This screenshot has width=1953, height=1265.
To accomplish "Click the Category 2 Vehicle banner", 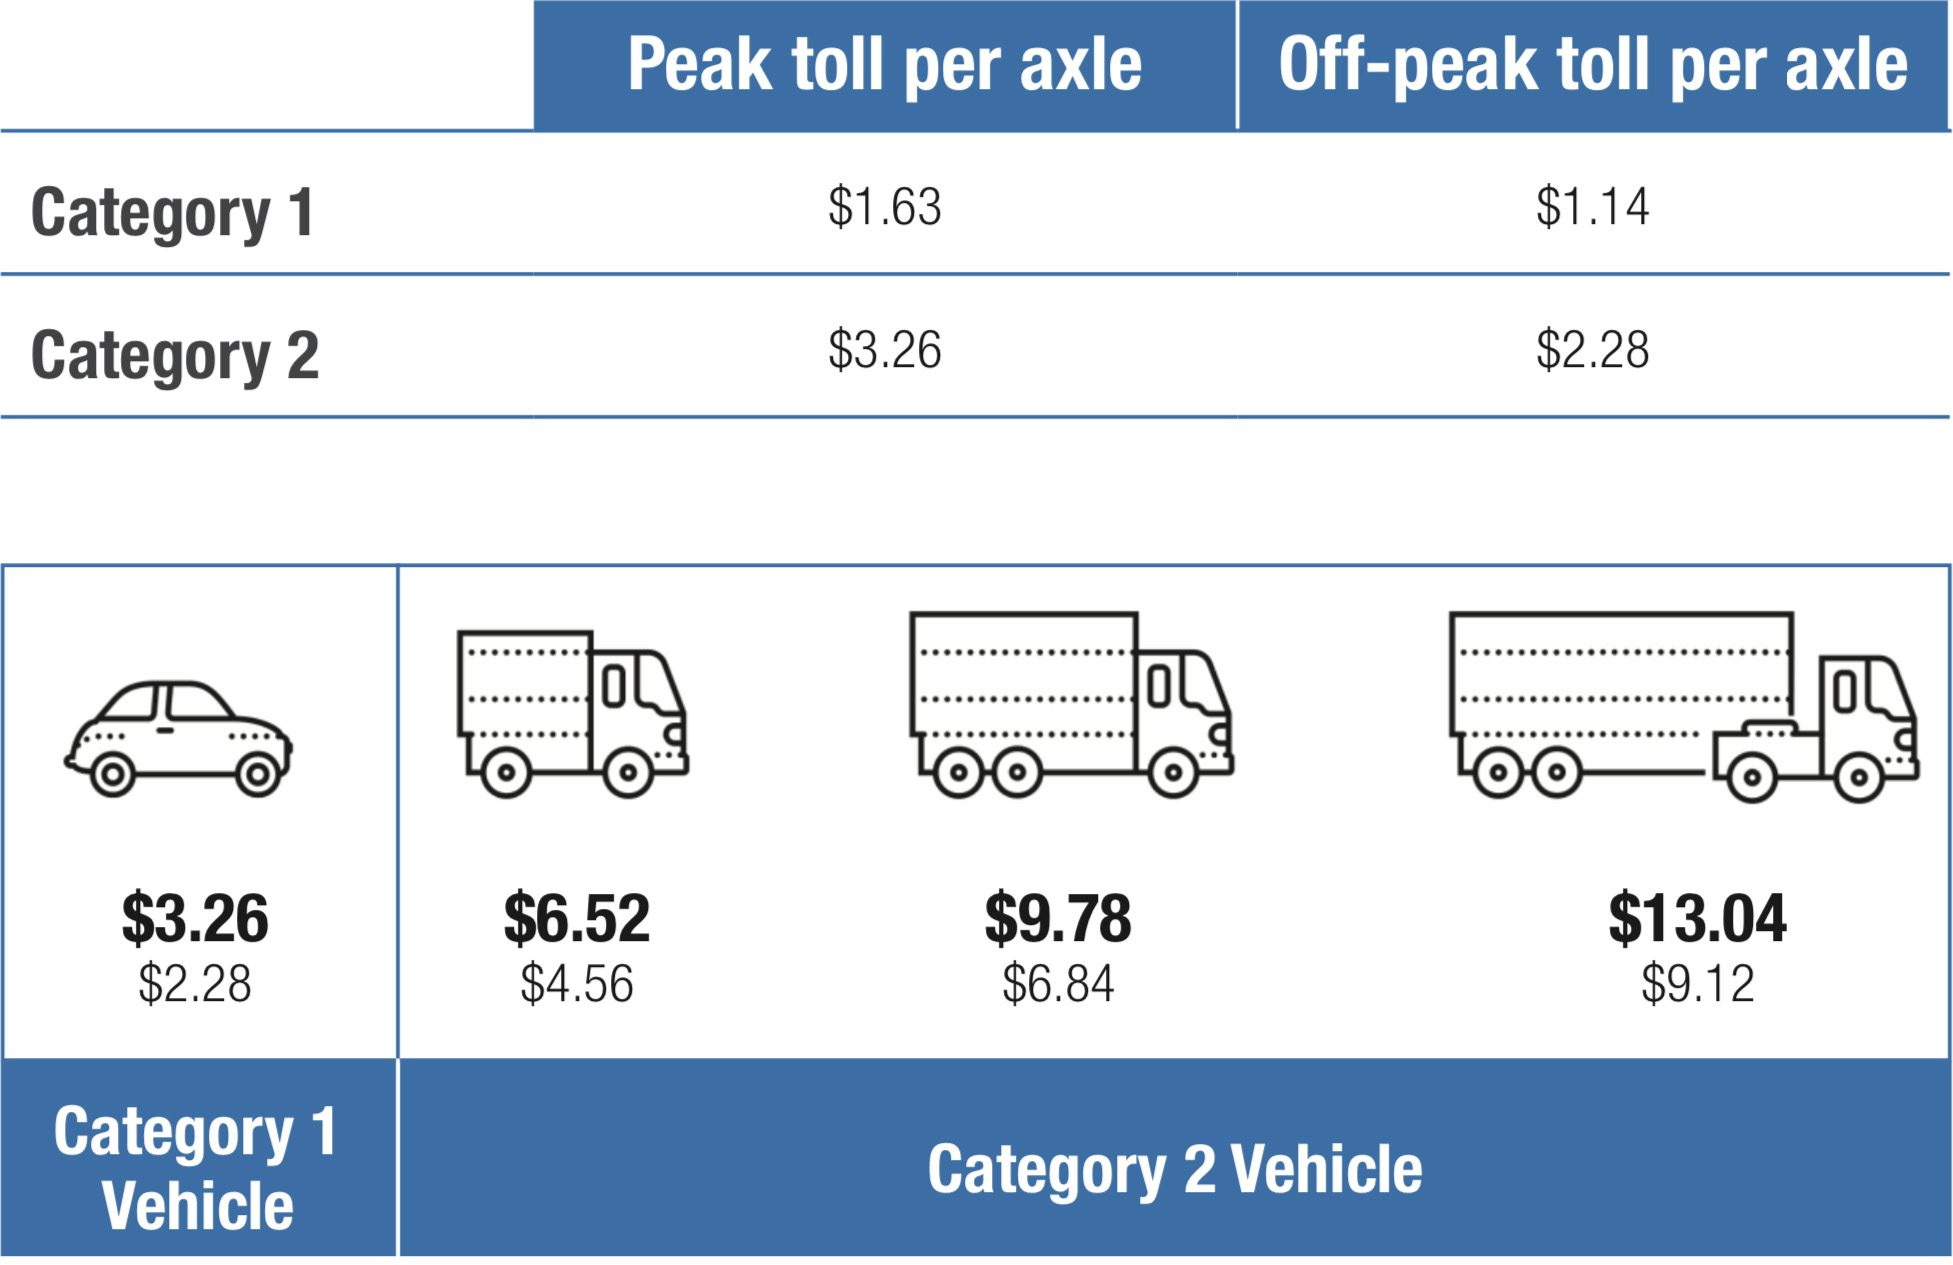I will (1175, 1158).
